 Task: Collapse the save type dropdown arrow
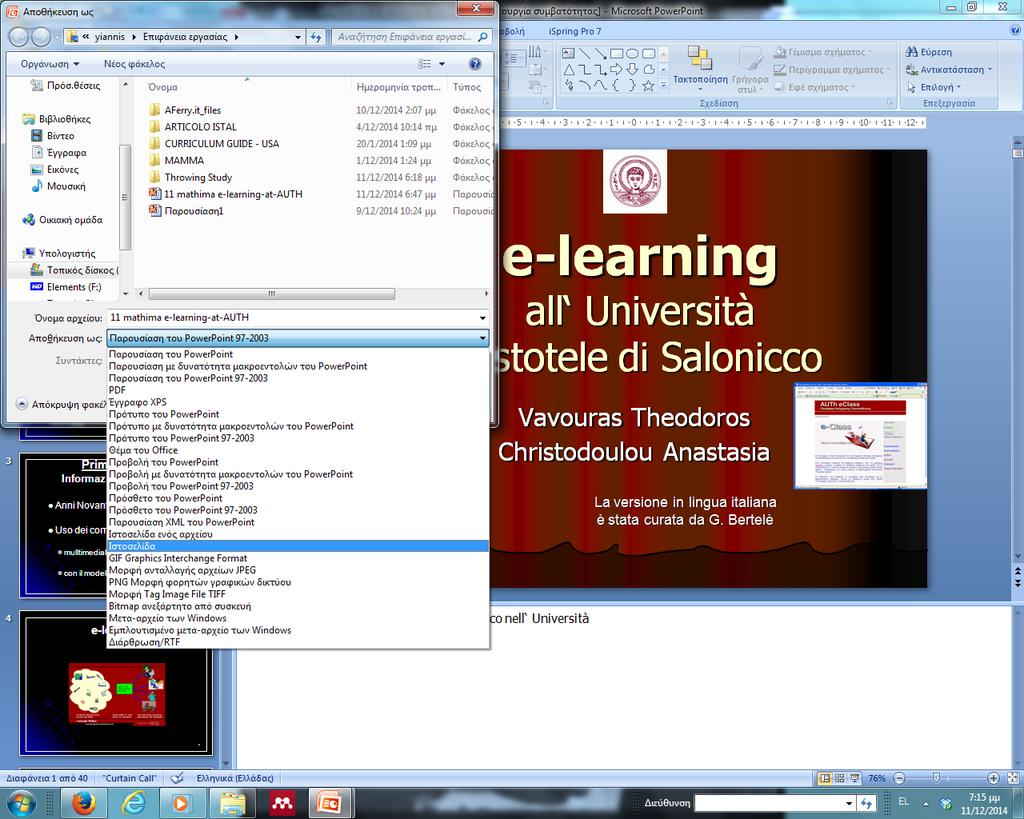click(x=483, y=338)
